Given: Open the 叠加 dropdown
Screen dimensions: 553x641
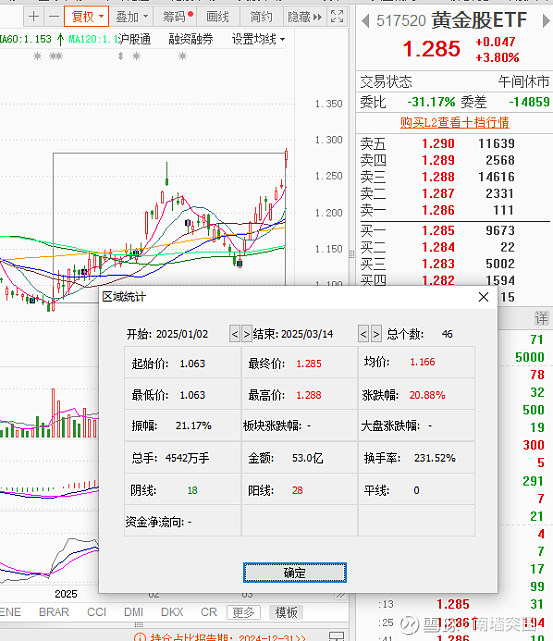Looking at the screenshot, I should (131, 17).
